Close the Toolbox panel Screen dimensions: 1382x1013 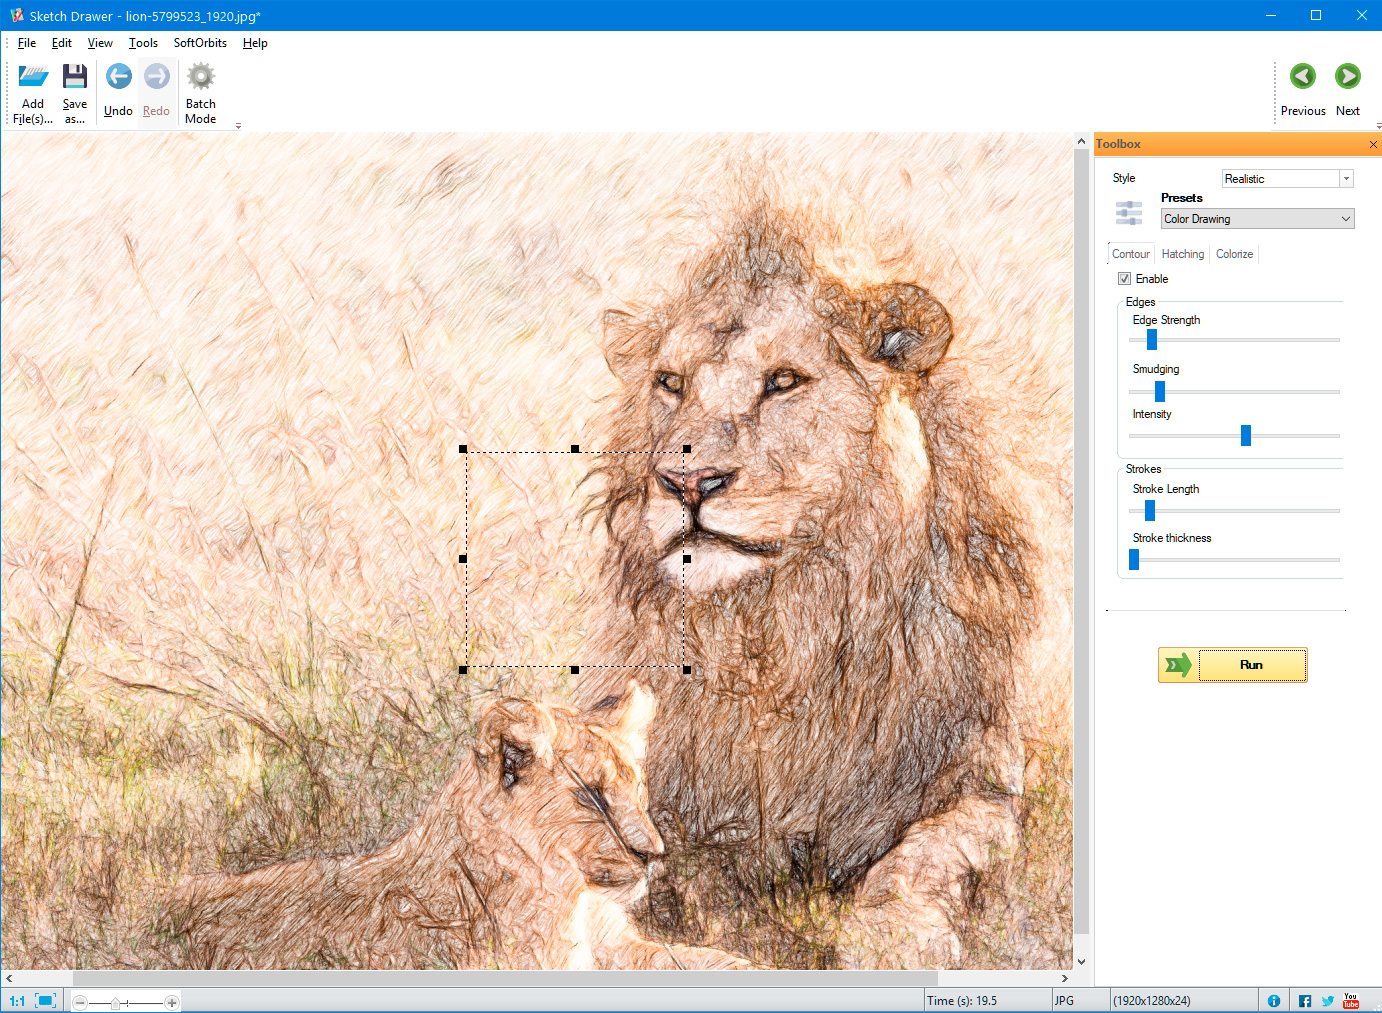click(1373, 145)
